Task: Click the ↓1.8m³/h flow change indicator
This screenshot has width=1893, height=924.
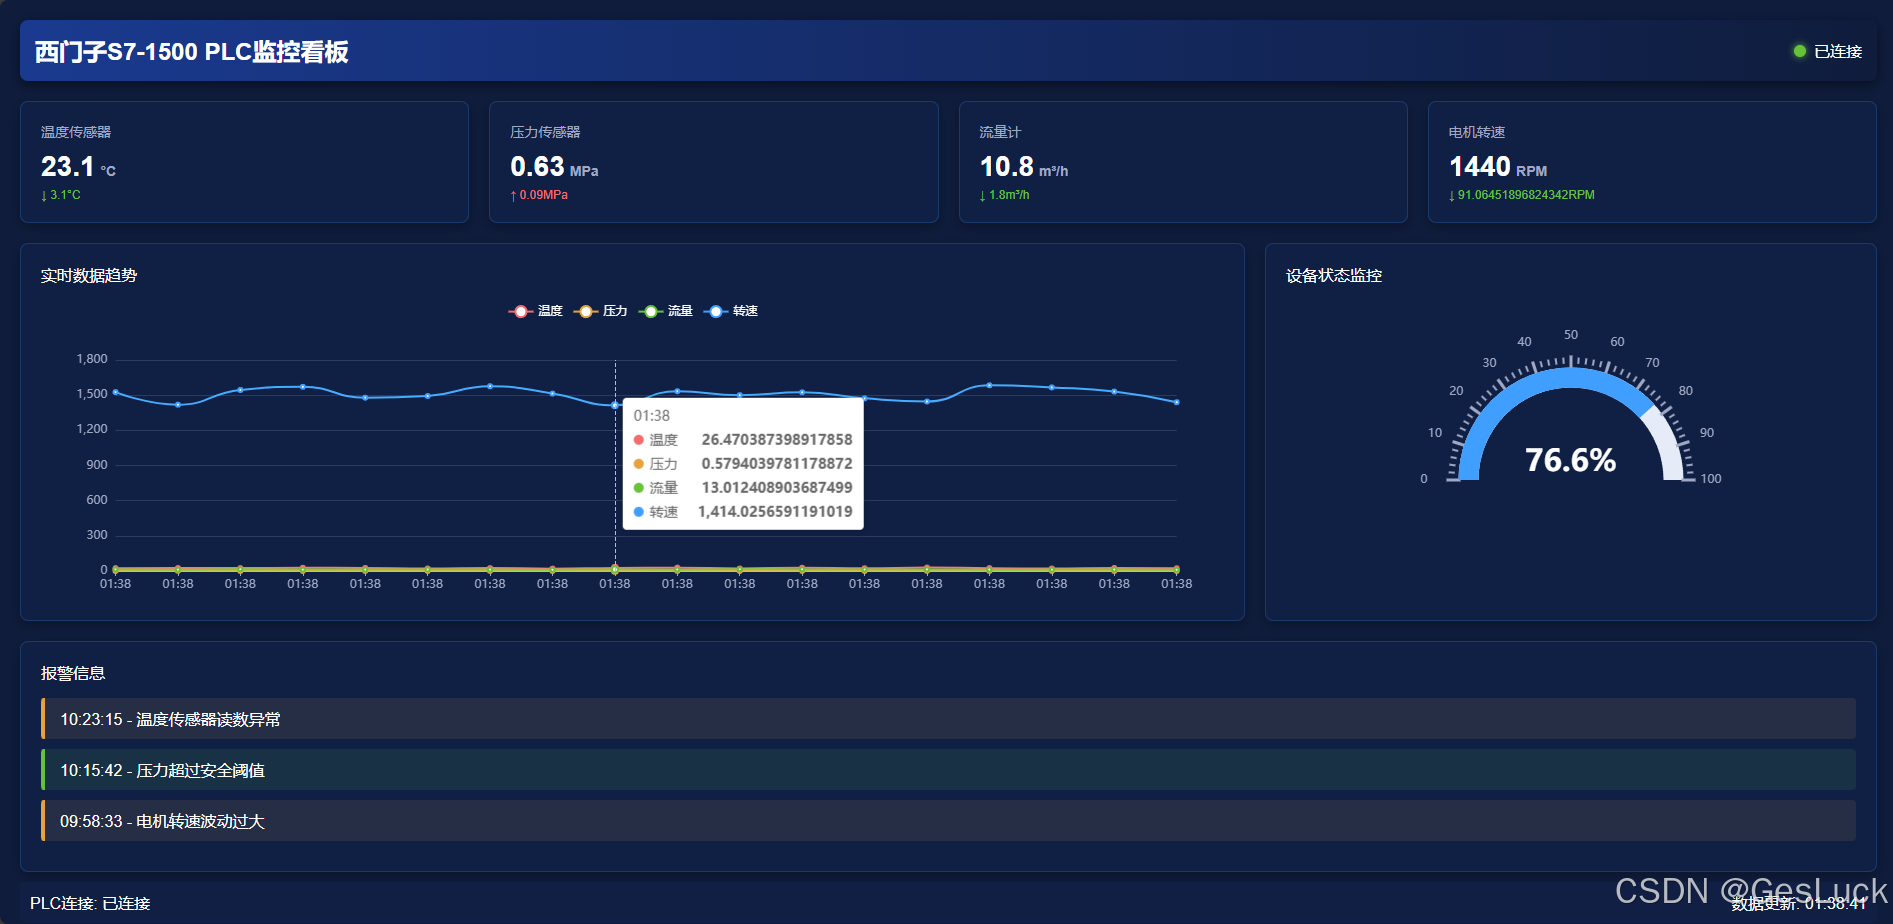Action: pyautogui.click(x=1005, y=195)
